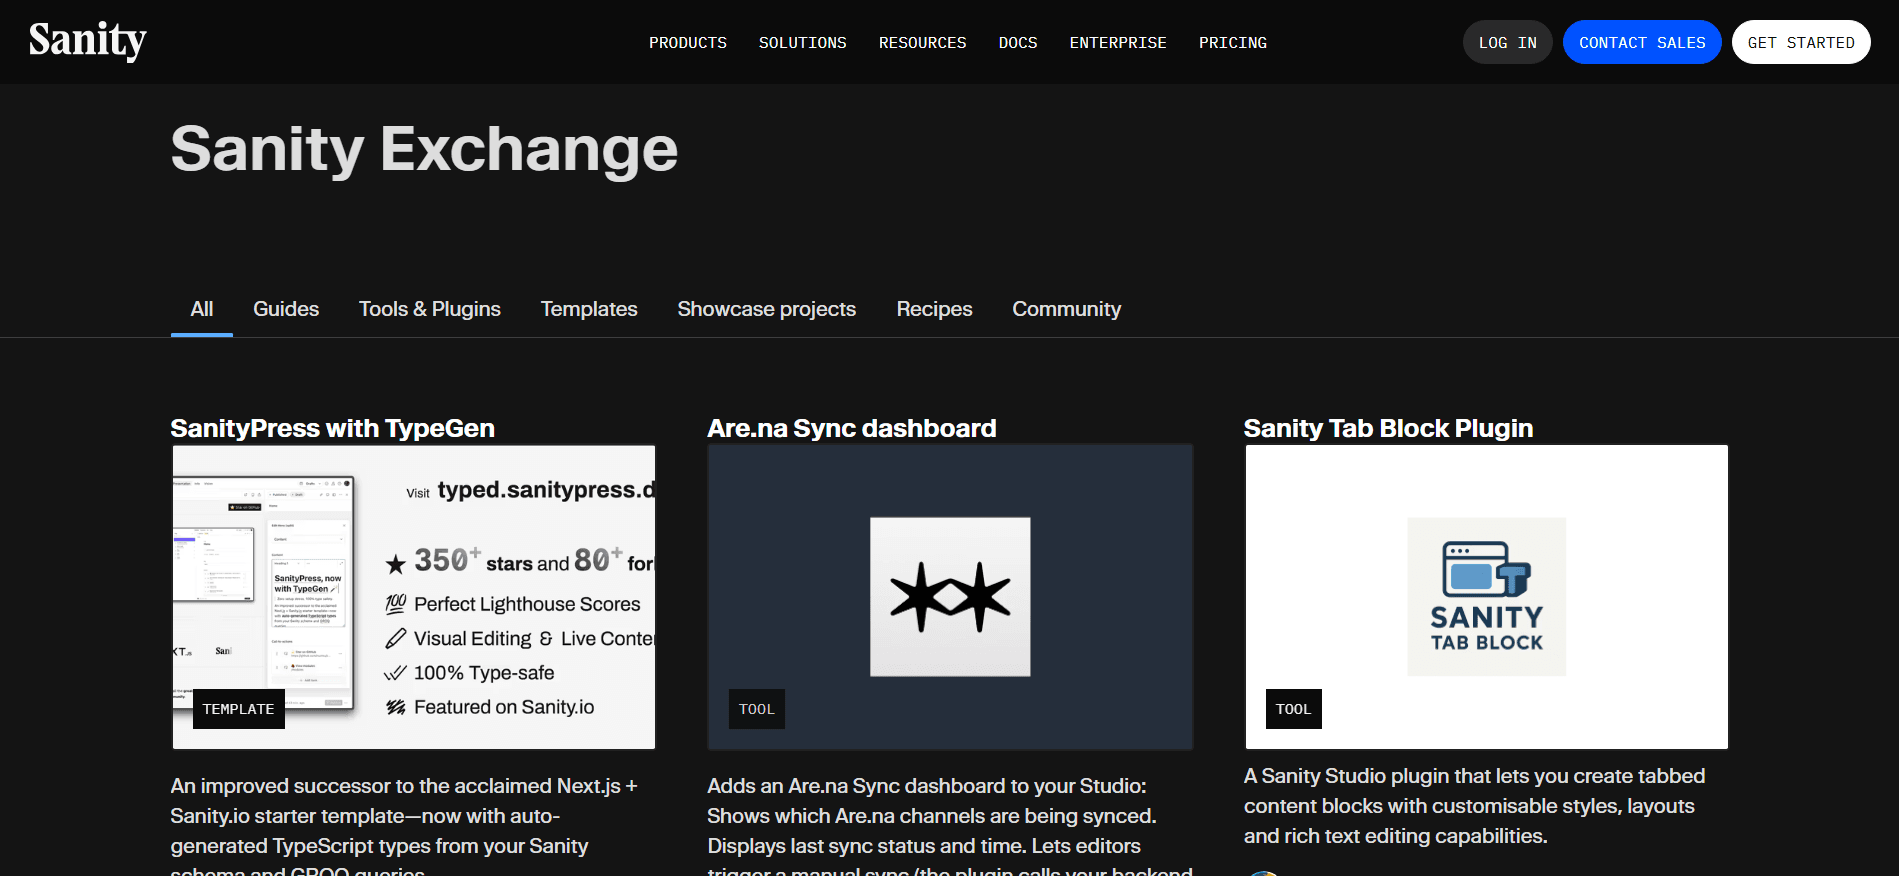Go to Docs in top navigation

point(1017,43)
